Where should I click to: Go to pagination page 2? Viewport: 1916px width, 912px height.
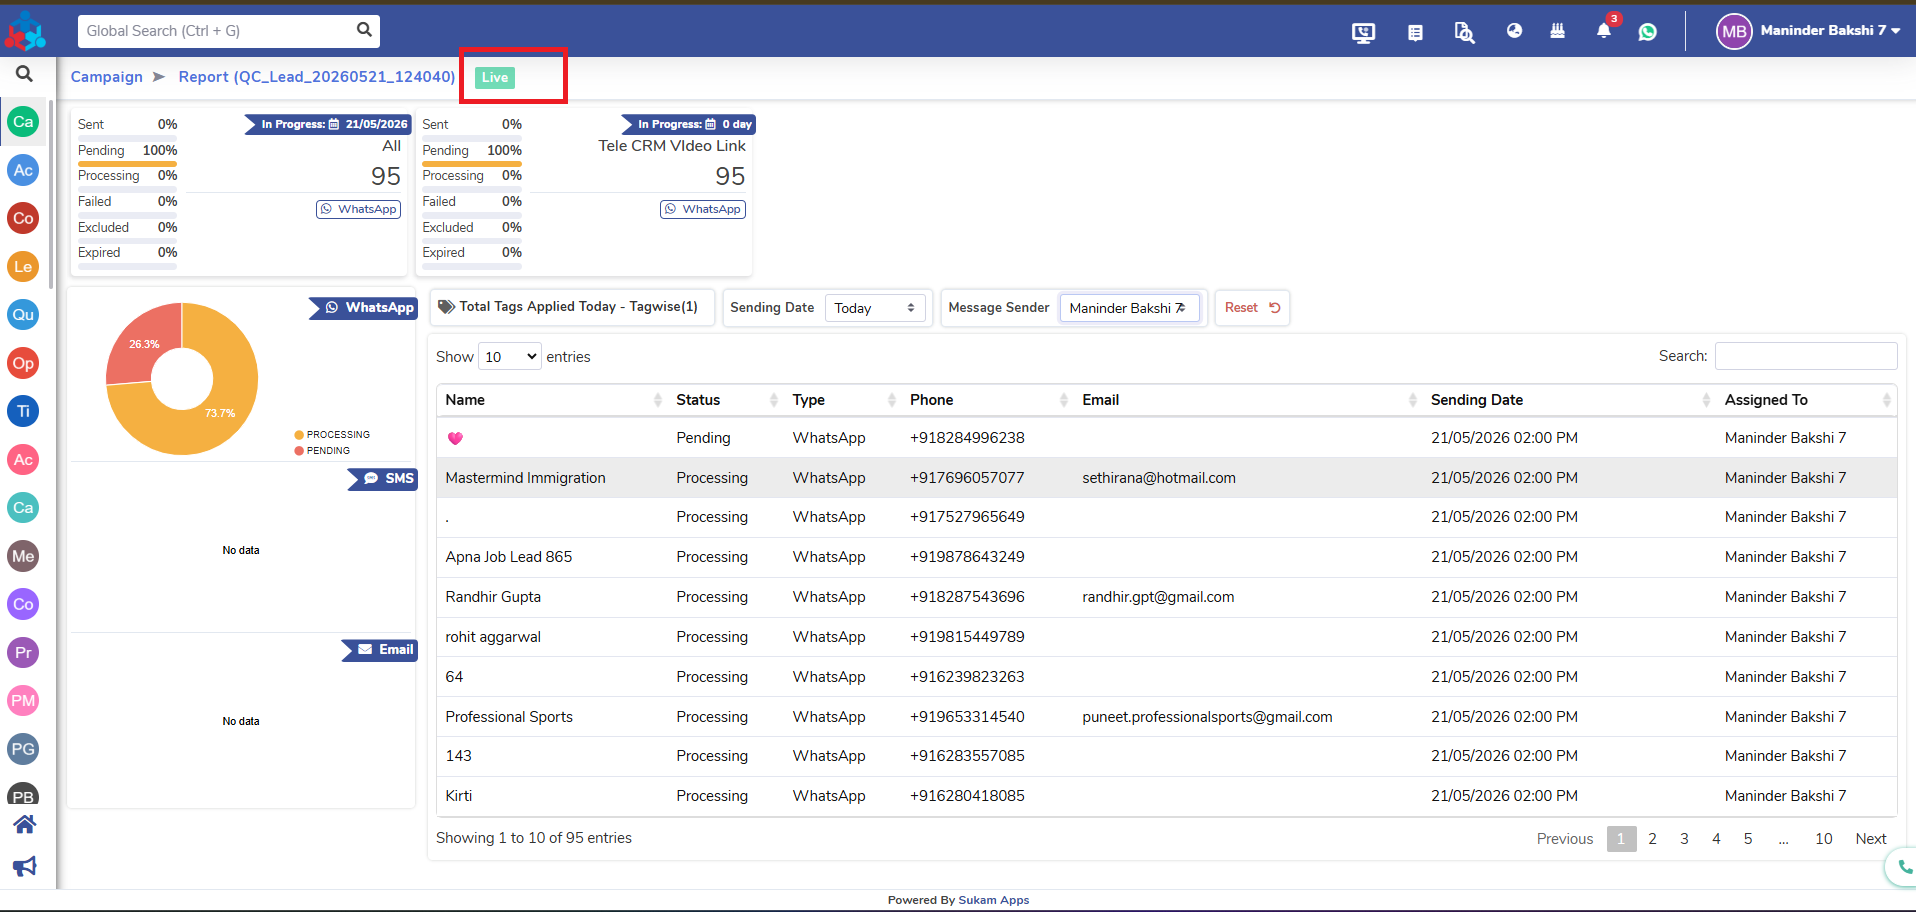pos(1653,839)
